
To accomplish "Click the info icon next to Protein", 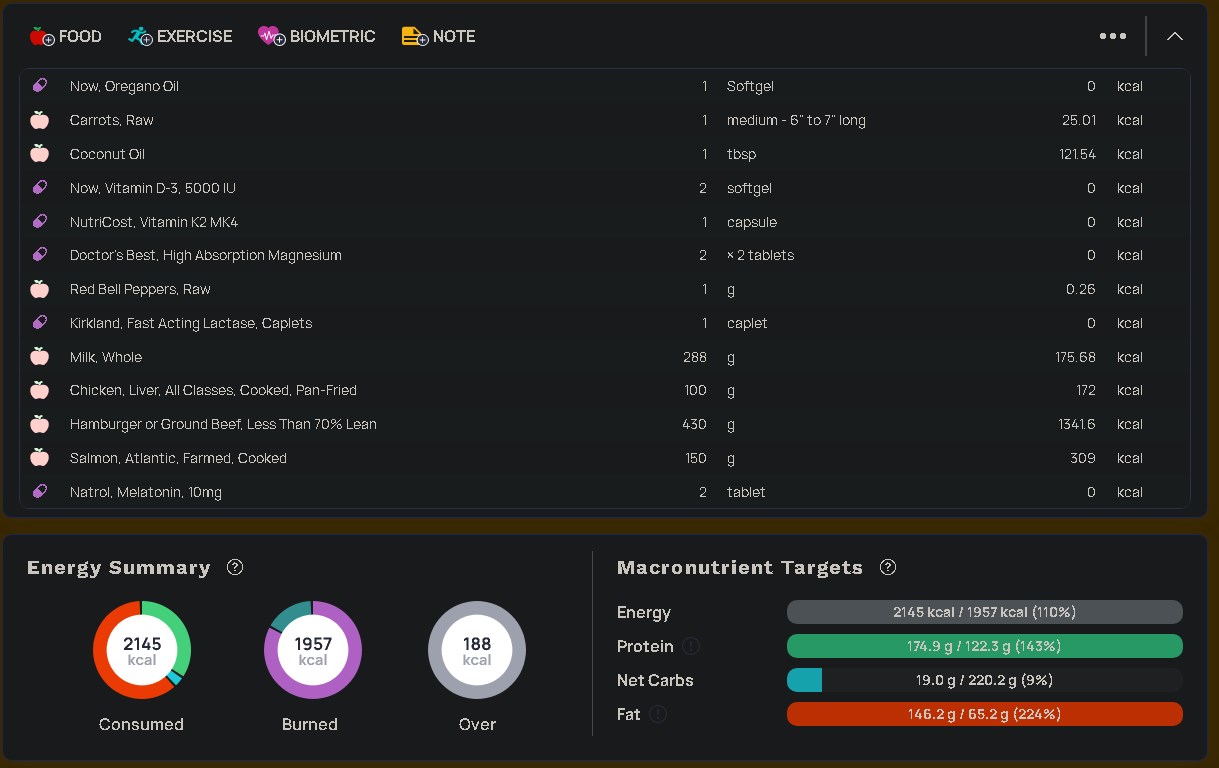I will point(691,646).
